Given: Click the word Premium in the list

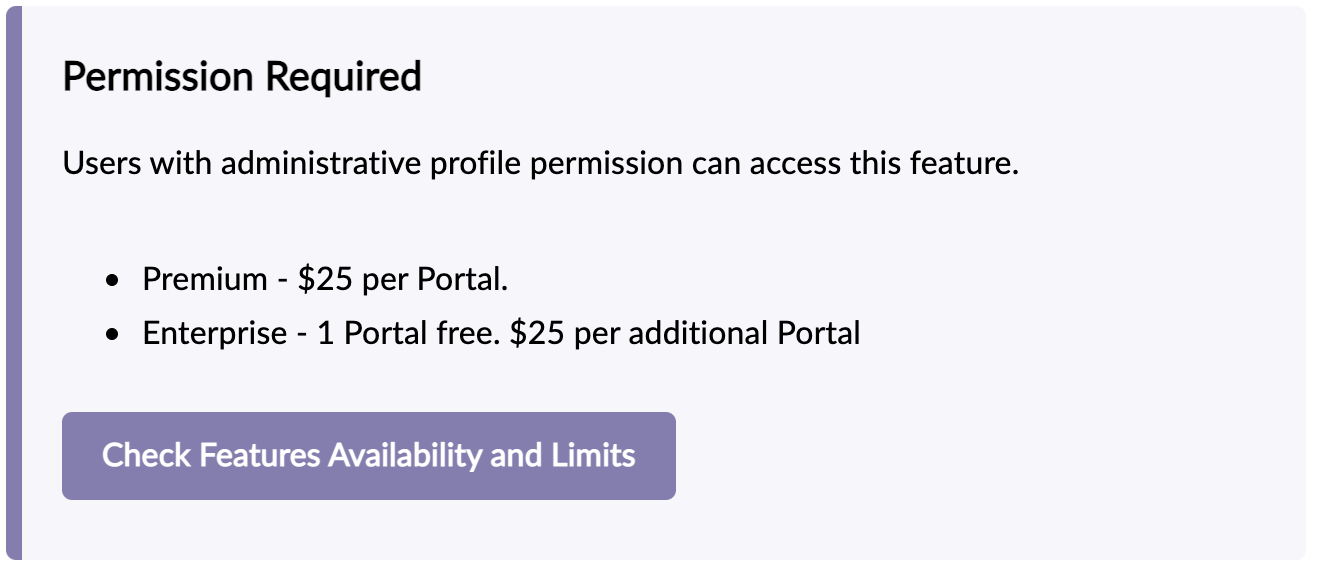Looking at the screenshot, I should click(x=205, y=279).
